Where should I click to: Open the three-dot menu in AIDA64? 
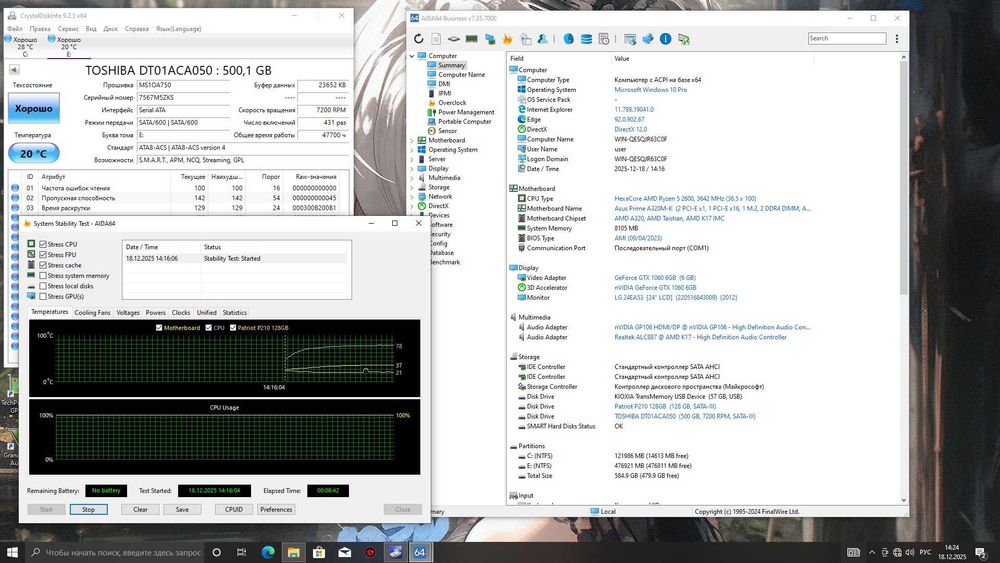pyautogui.click(x=897, y=39)
